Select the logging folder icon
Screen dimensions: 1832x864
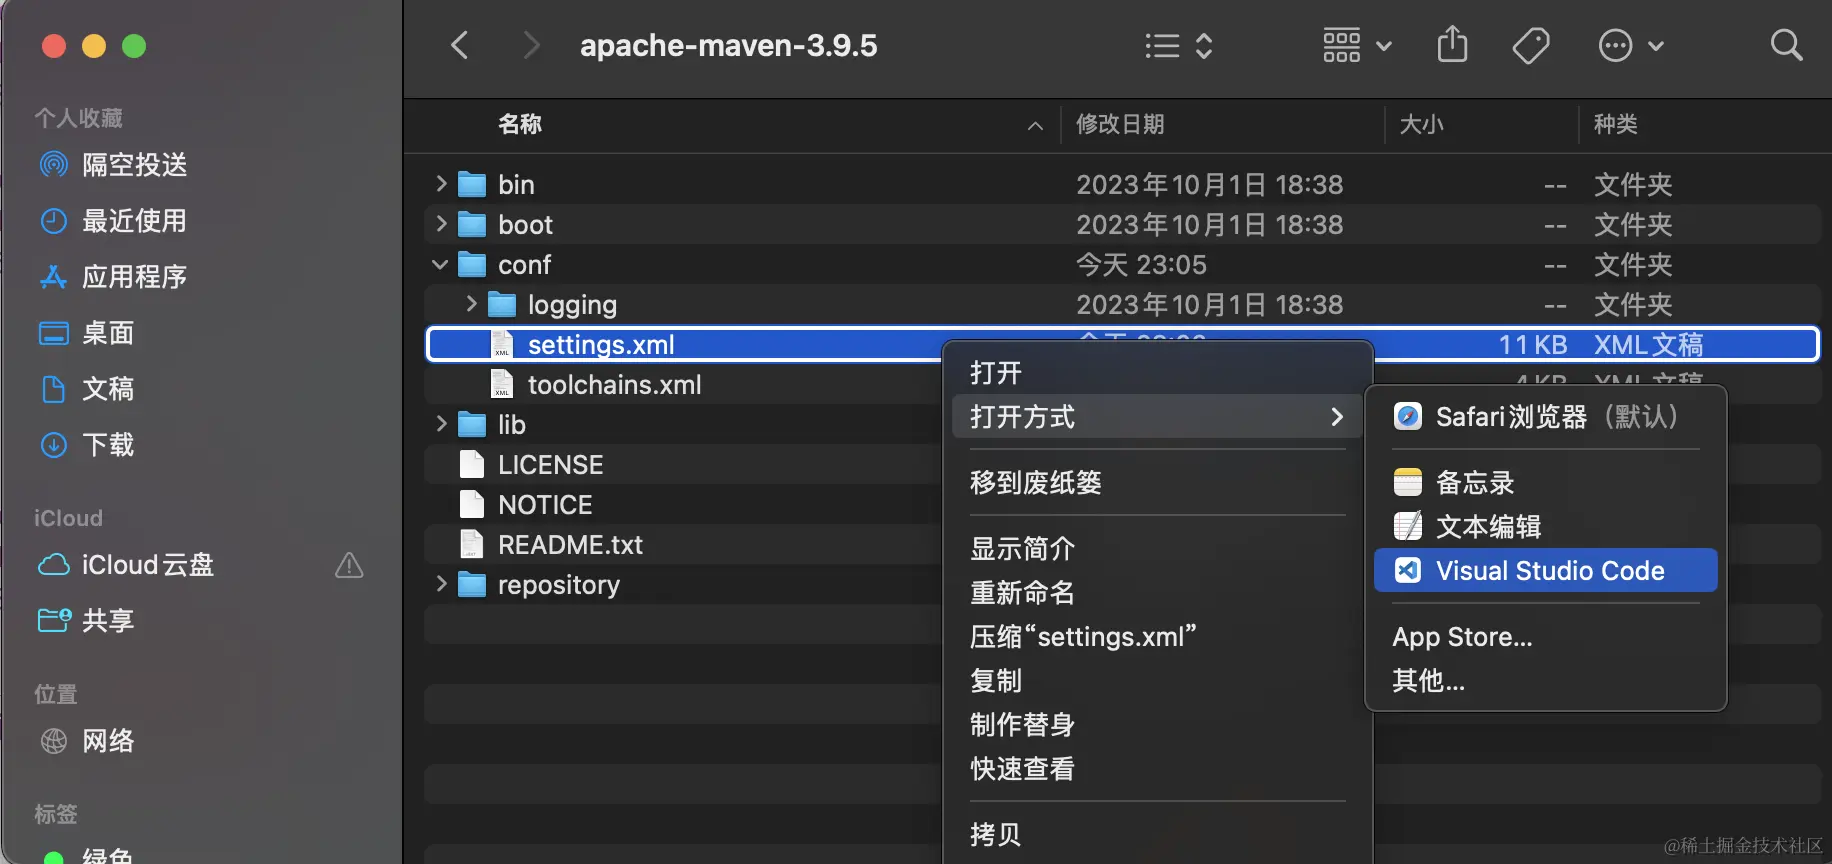[x=502, y=305]
